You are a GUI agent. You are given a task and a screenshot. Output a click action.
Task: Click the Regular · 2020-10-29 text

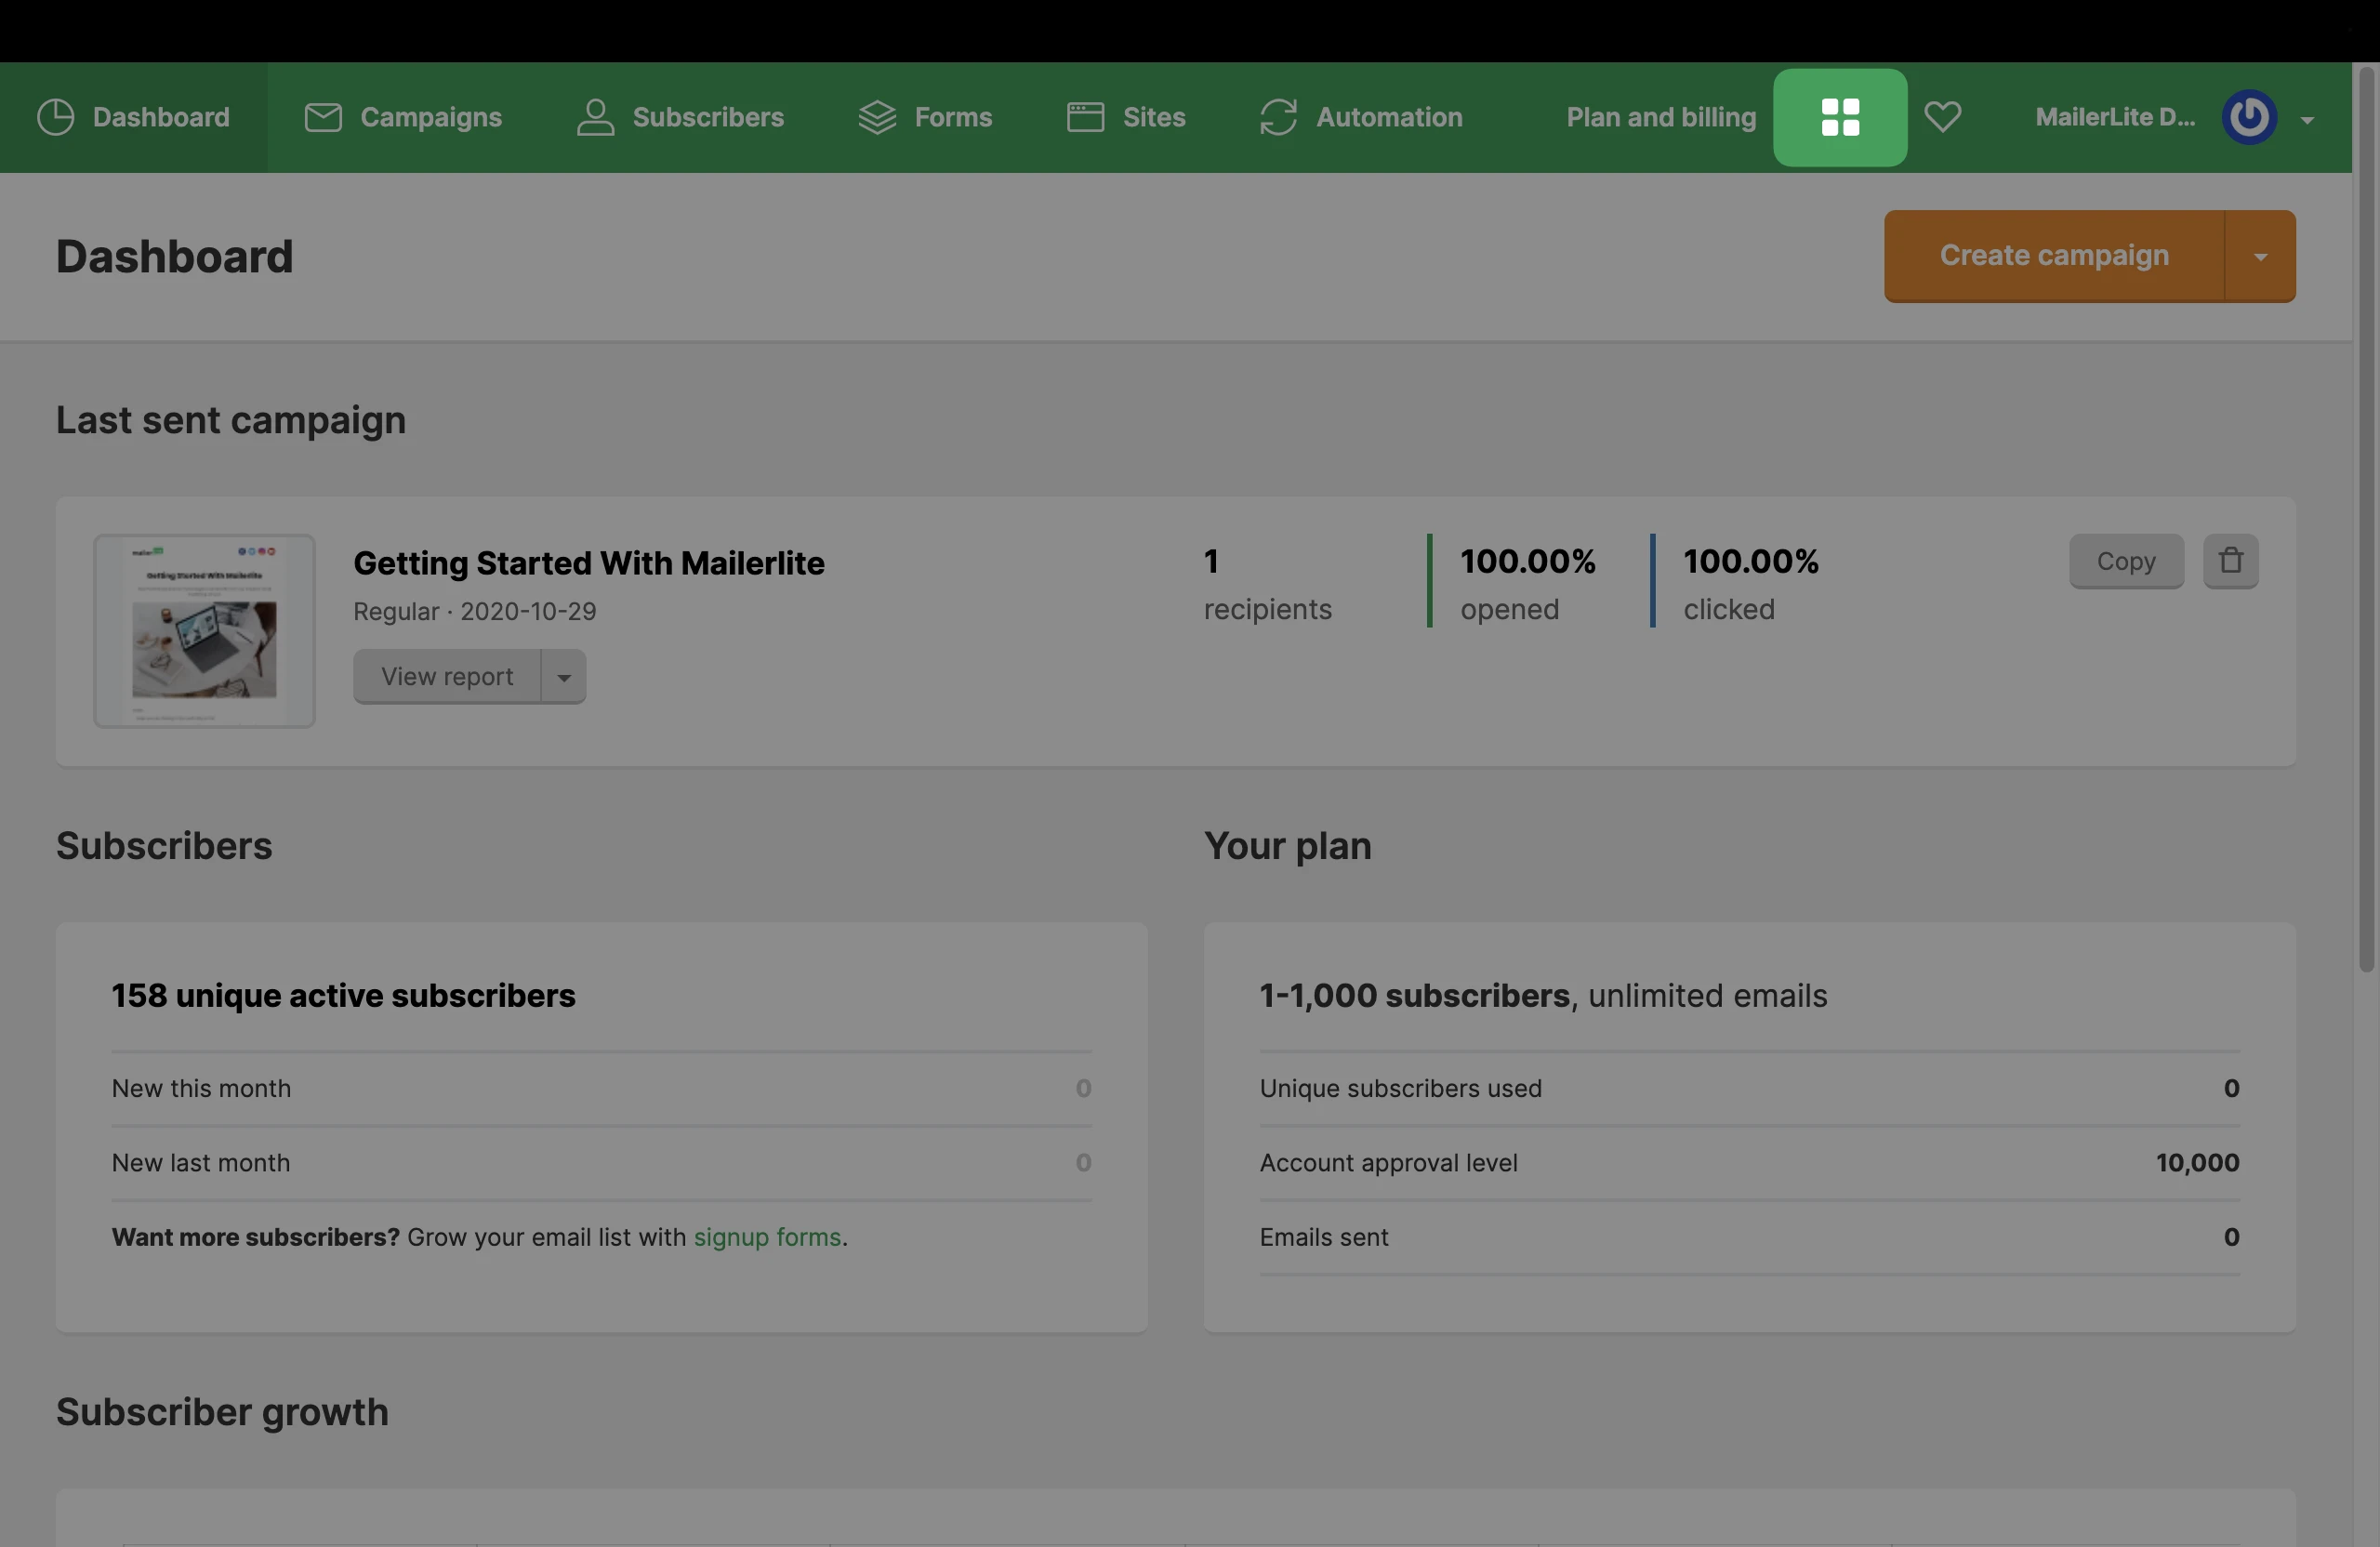pos(474,612)
